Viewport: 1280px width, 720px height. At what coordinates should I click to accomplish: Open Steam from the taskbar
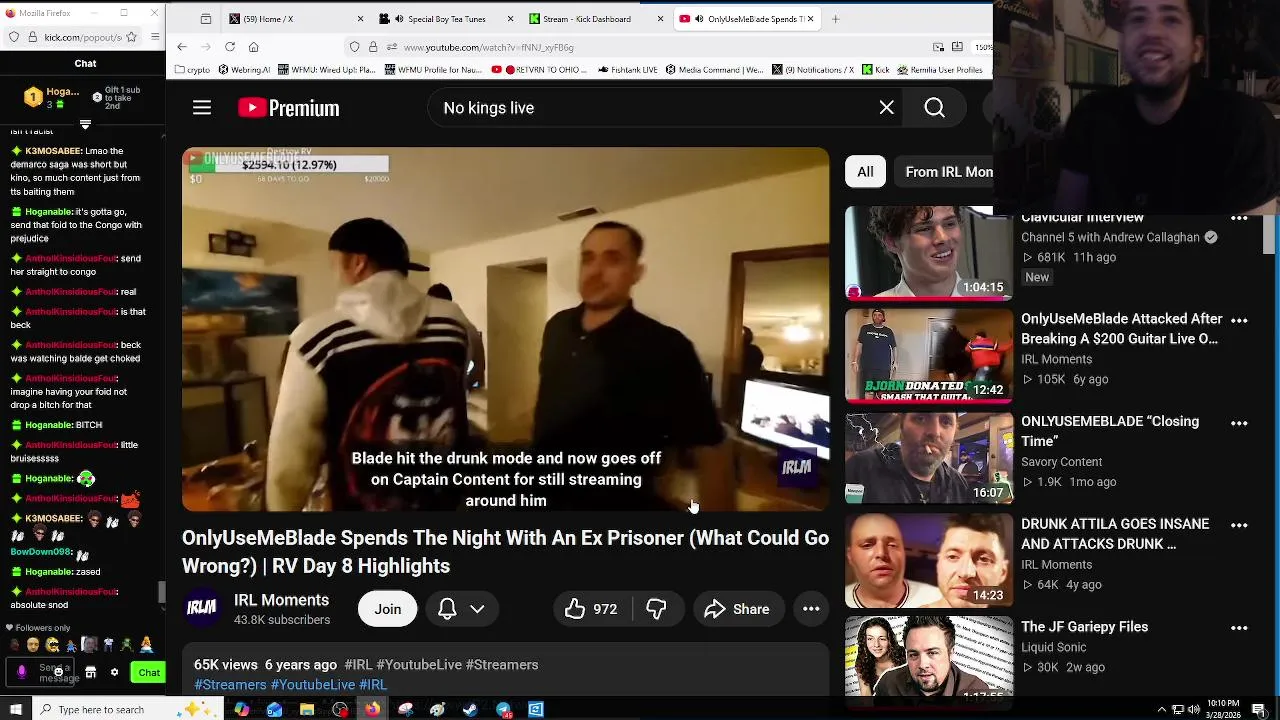(x=470, y=710)
